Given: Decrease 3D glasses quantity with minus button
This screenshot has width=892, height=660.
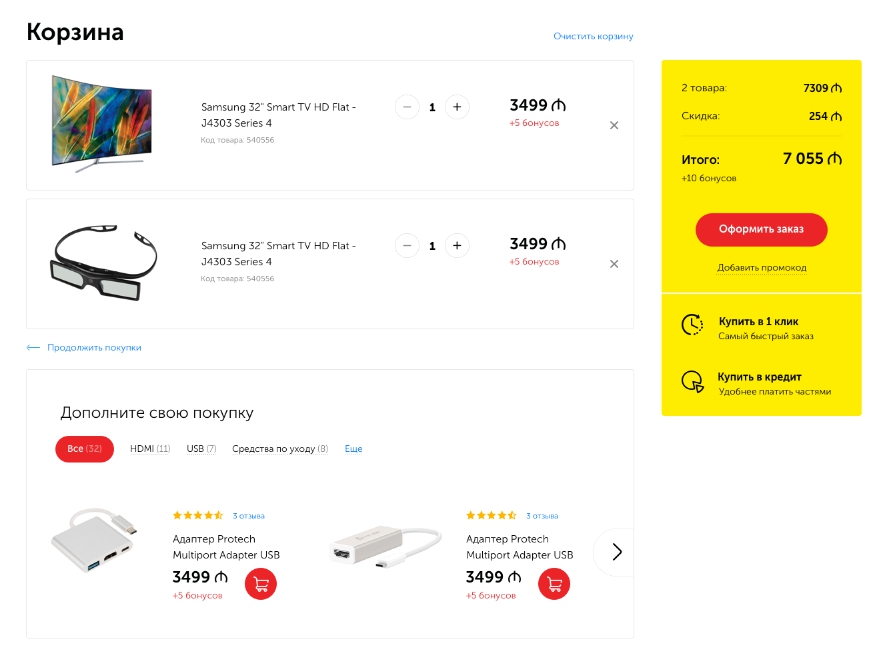Looking at the screenshot, I should (407, 246).
